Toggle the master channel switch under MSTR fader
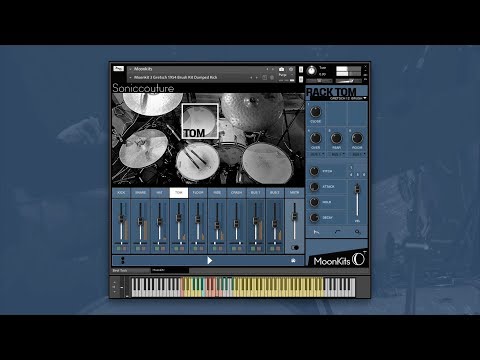 pyautogui.click(x=295, y=248)
